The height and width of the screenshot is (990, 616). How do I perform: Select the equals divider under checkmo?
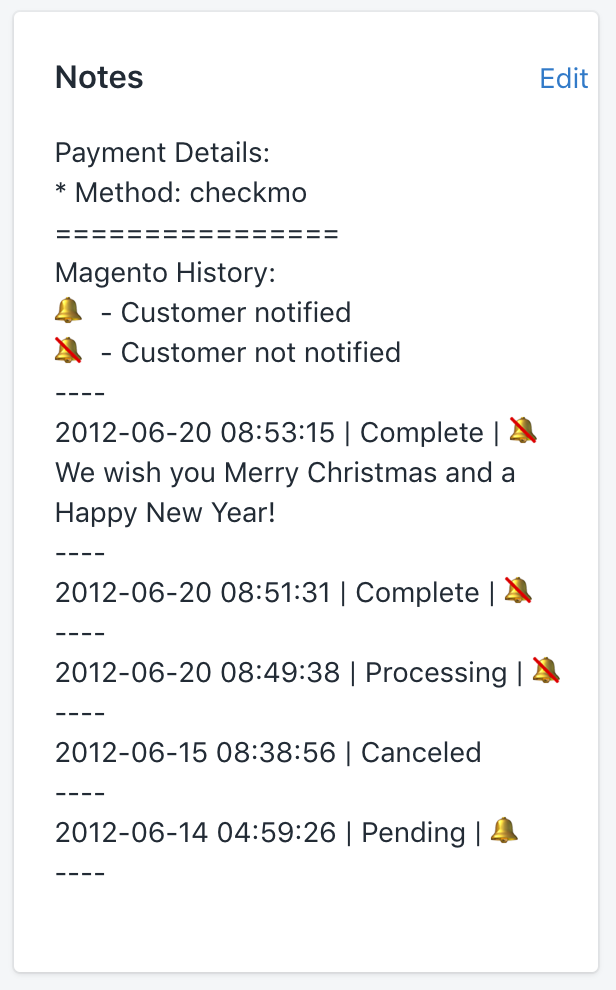coord(195,232)
